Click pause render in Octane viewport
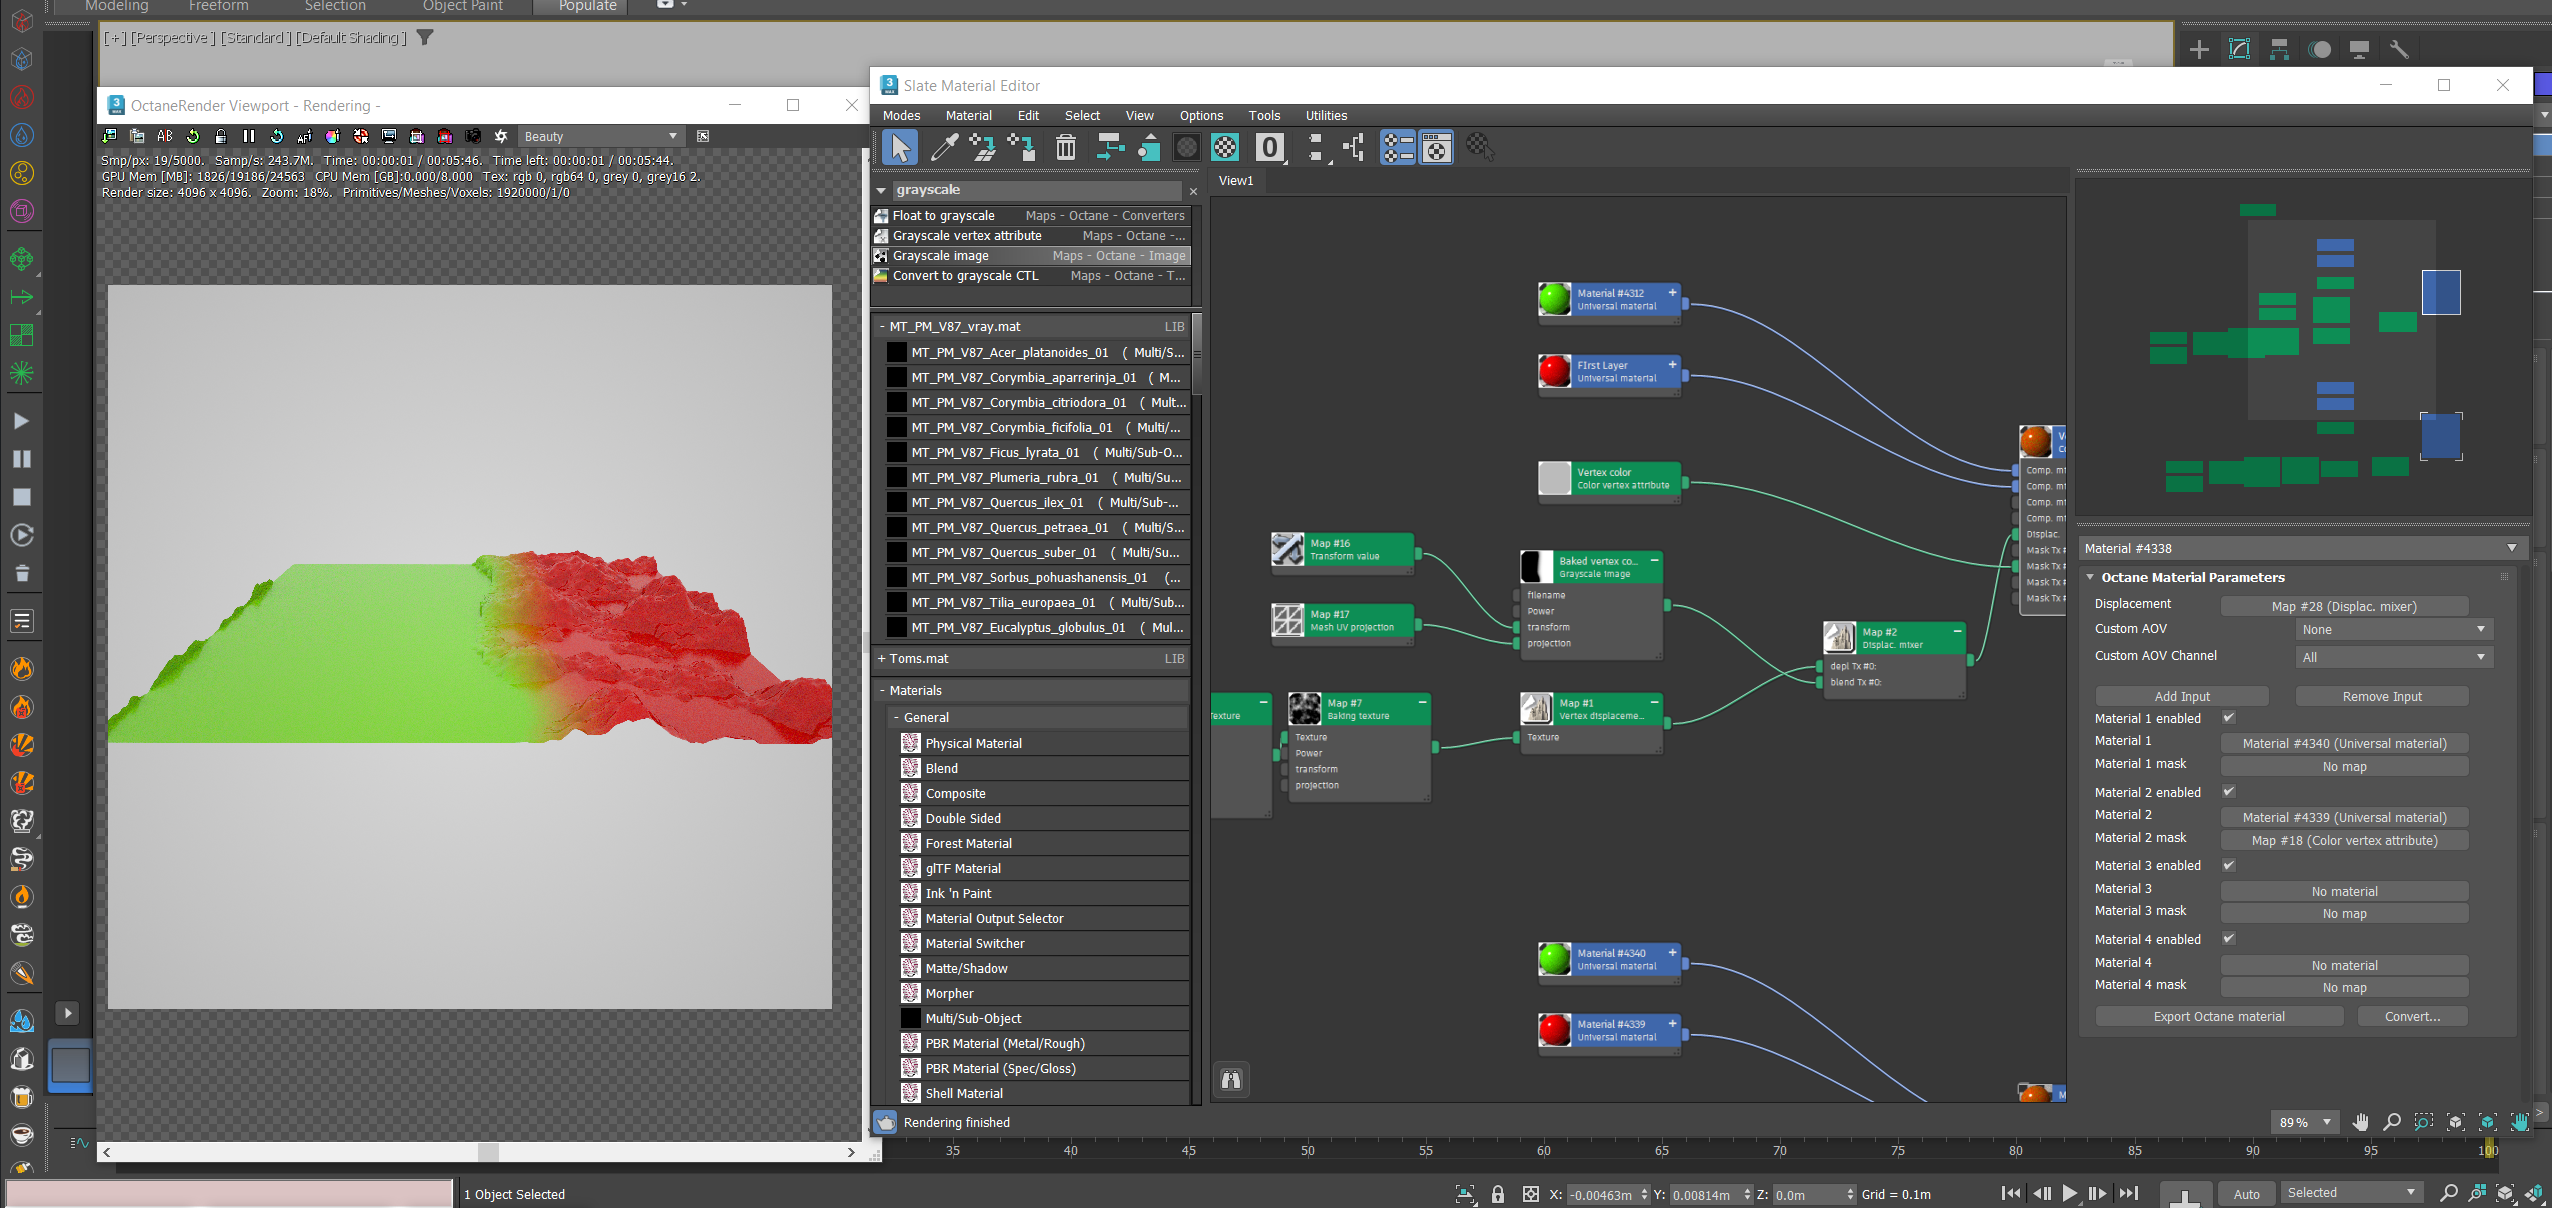The image size is (2552, 1208). [x=249, y=136]
